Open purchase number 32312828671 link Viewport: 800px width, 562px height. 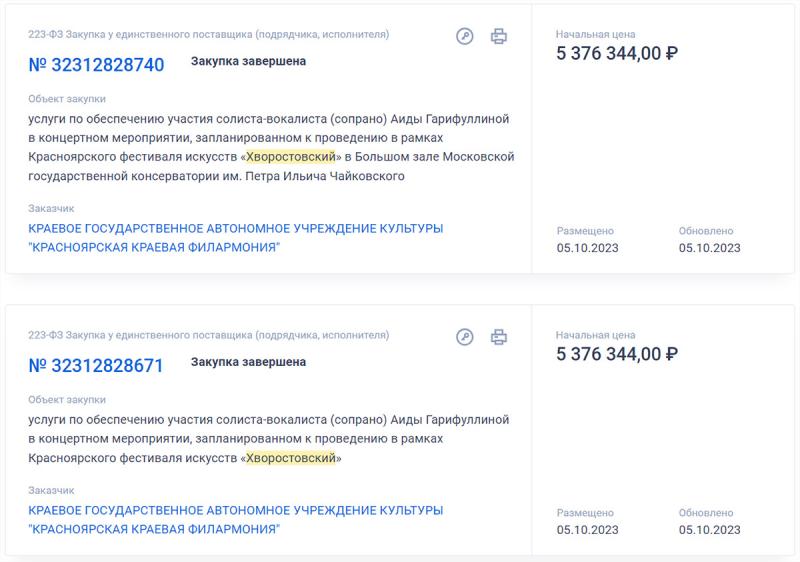tap(96, 366)
